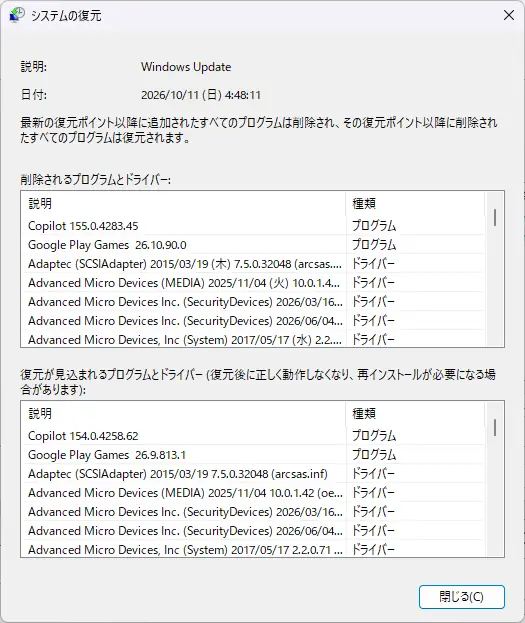Viewport: 525px width, 623px height.
Task: Select the 削除される list SecurityDevices 2026/06/04 row
Action: 254,321
